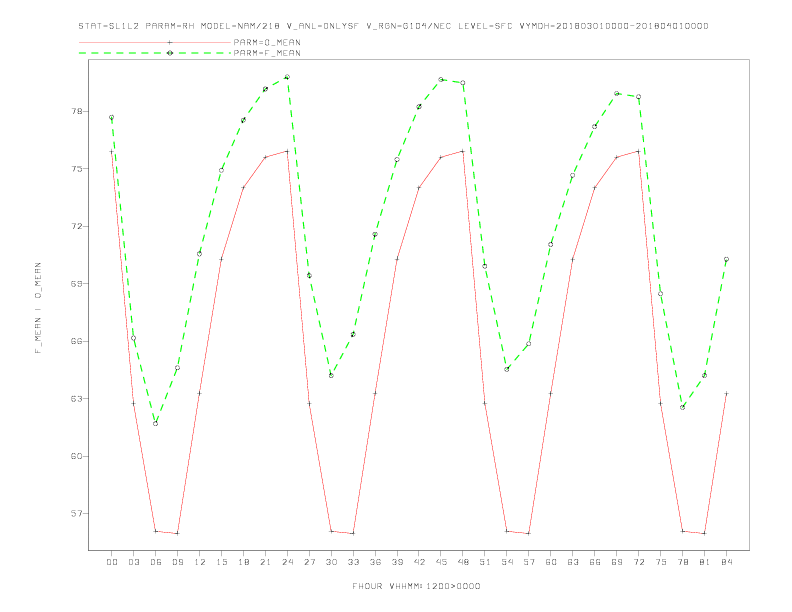Click x-axis forecast hour label 54
The image size is (792, 612).
point(507,562)
